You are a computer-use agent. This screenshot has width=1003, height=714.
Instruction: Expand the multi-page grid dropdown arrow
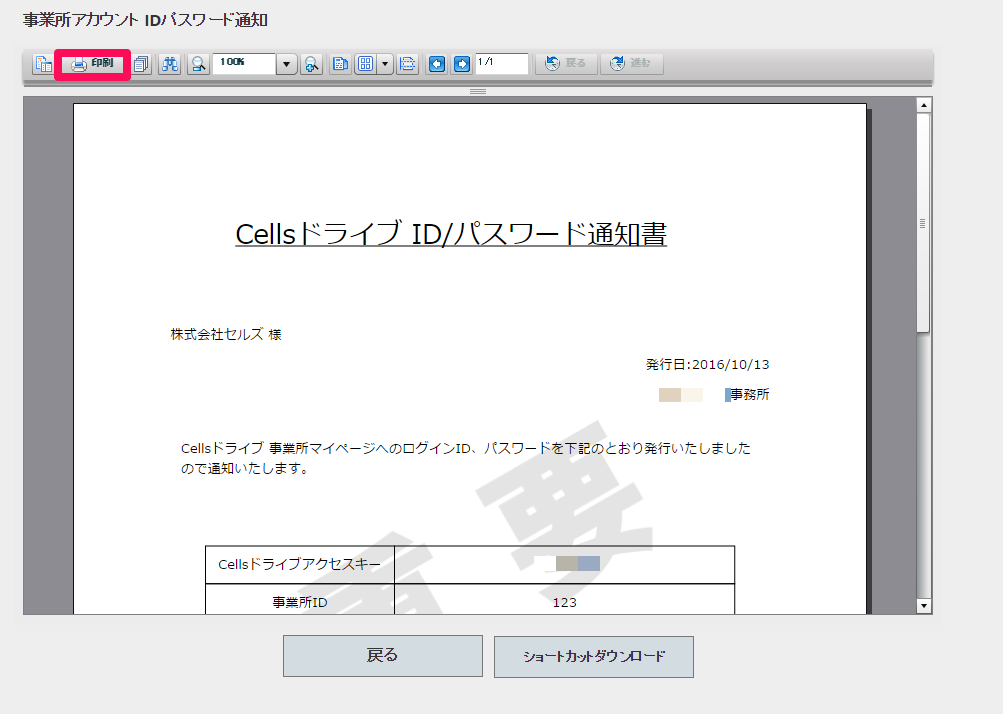[385, 64]
